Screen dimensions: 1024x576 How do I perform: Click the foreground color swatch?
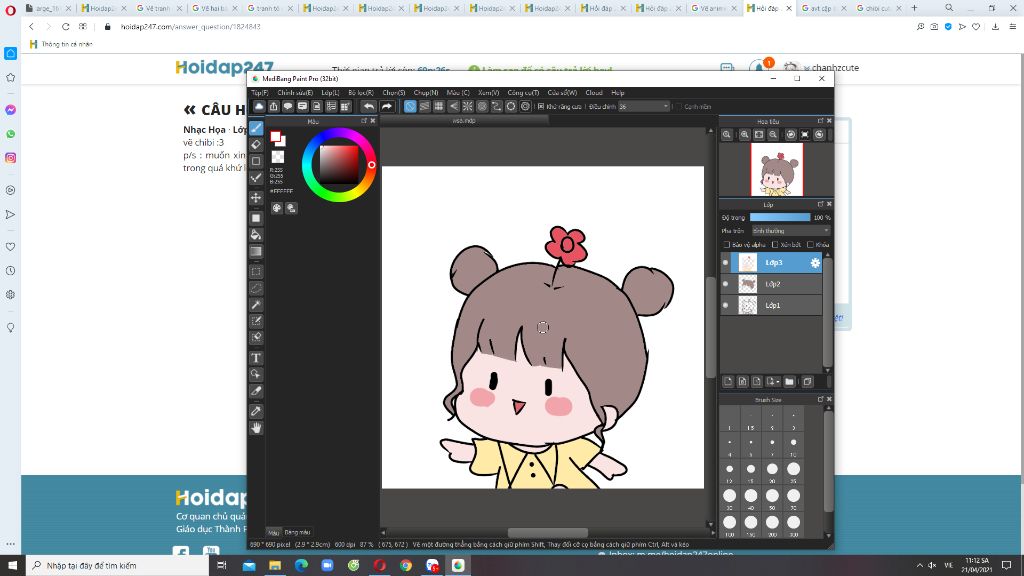276,137
